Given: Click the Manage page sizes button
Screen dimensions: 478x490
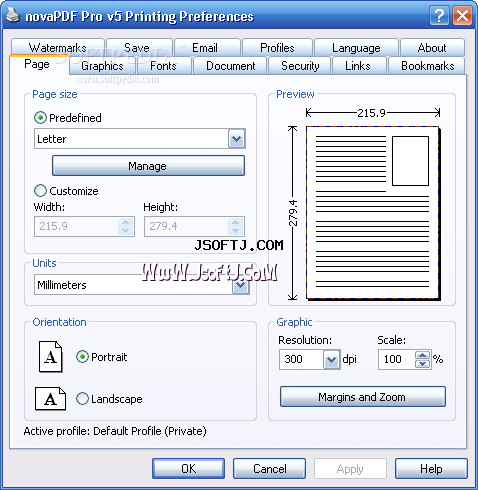Looking at the screenshot, I should (x=148, y=166).
